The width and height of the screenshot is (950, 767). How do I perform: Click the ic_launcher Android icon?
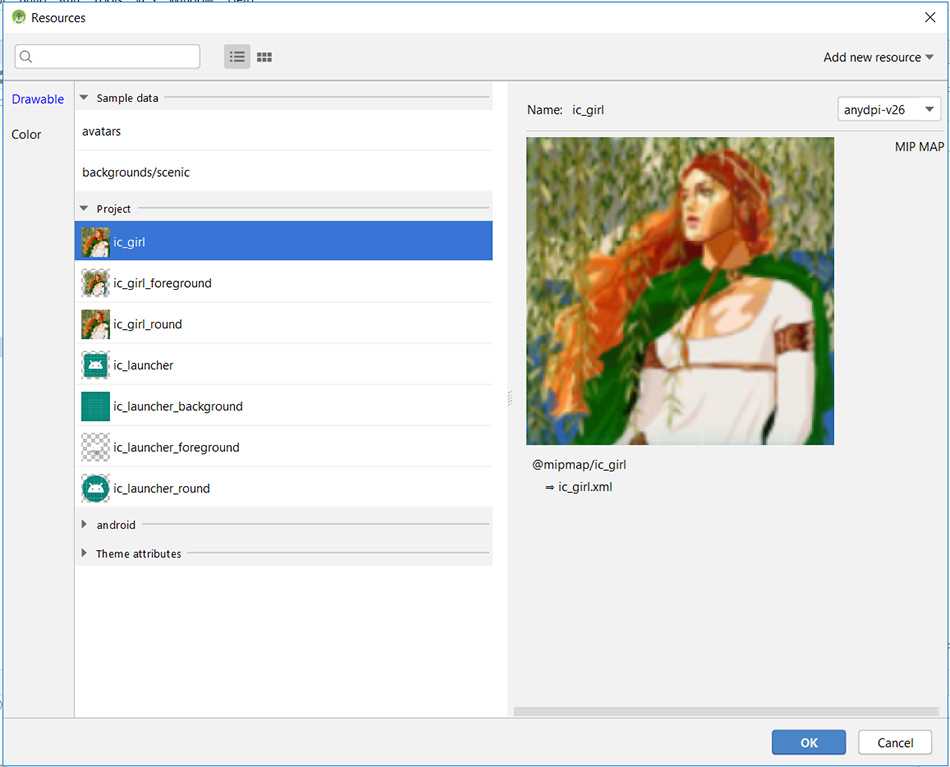(95, 365)
